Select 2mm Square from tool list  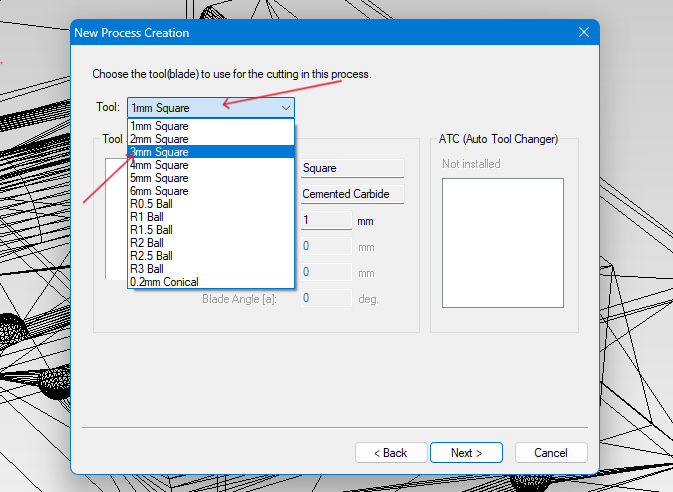(211, 139)
